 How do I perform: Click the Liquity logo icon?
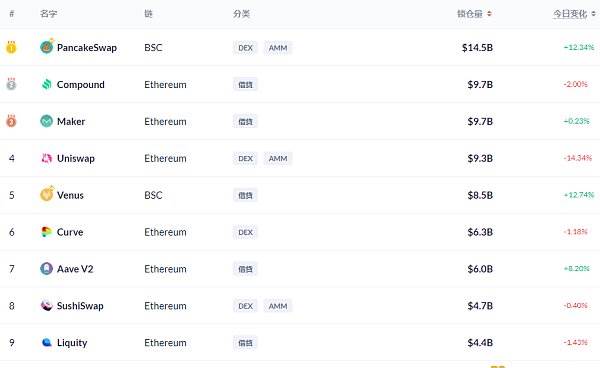pos(47,342)
